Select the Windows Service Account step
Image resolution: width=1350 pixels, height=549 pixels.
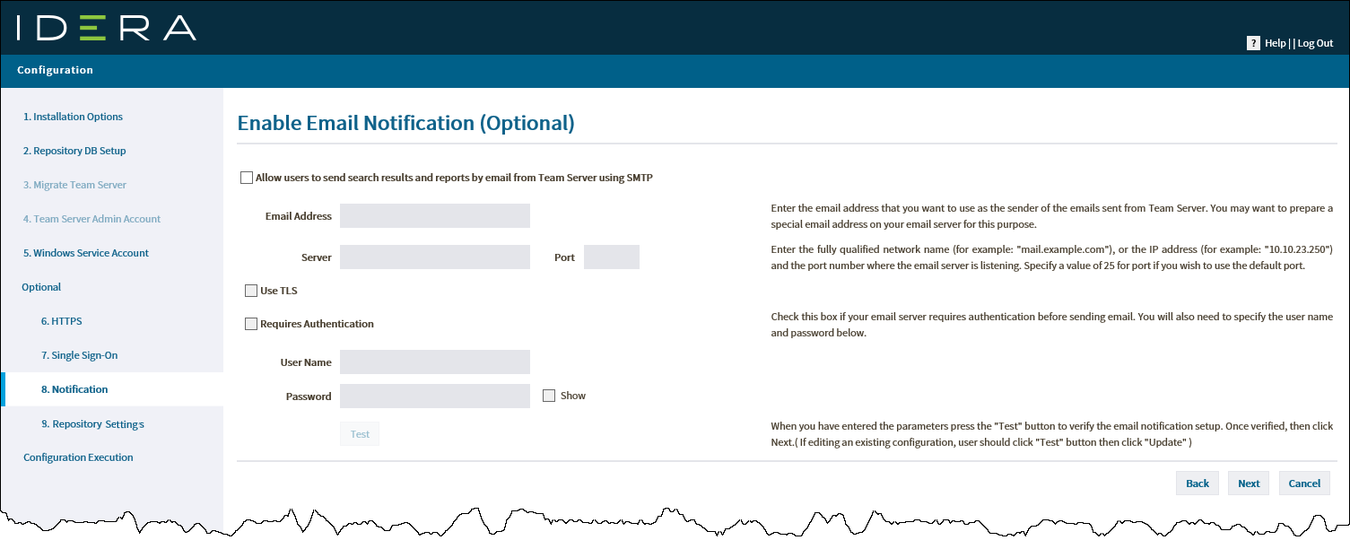[86, 253]
